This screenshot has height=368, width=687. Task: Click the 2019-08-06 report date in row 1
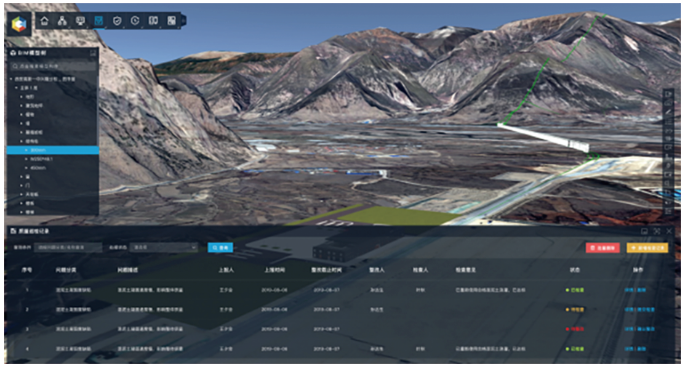pos(274,290)
